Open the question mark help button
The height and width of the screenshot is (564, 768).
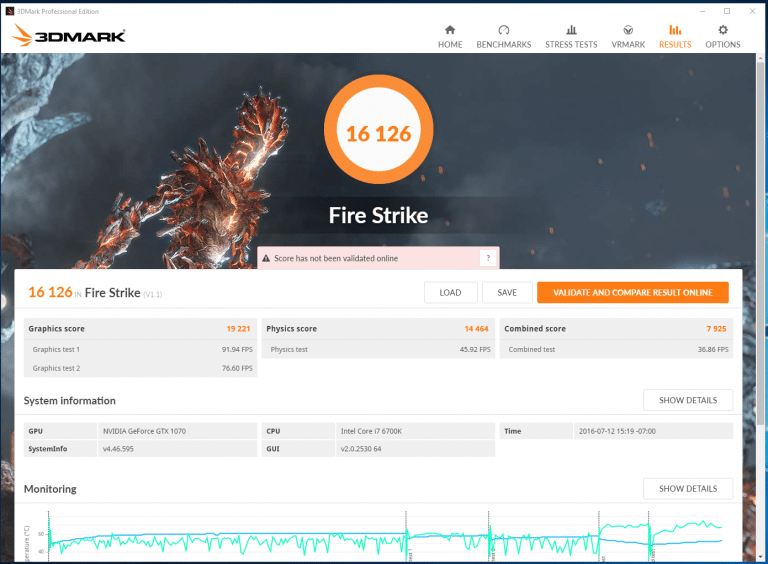(x=488, y=258)
